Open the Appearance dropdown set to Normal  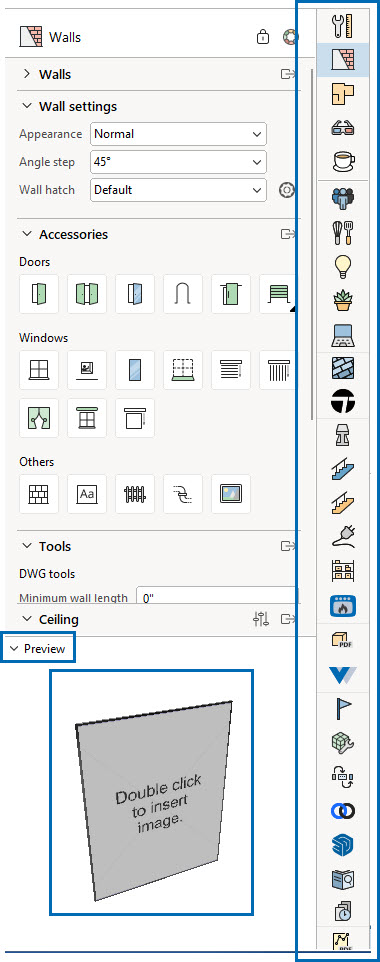[x=178, y=134]
